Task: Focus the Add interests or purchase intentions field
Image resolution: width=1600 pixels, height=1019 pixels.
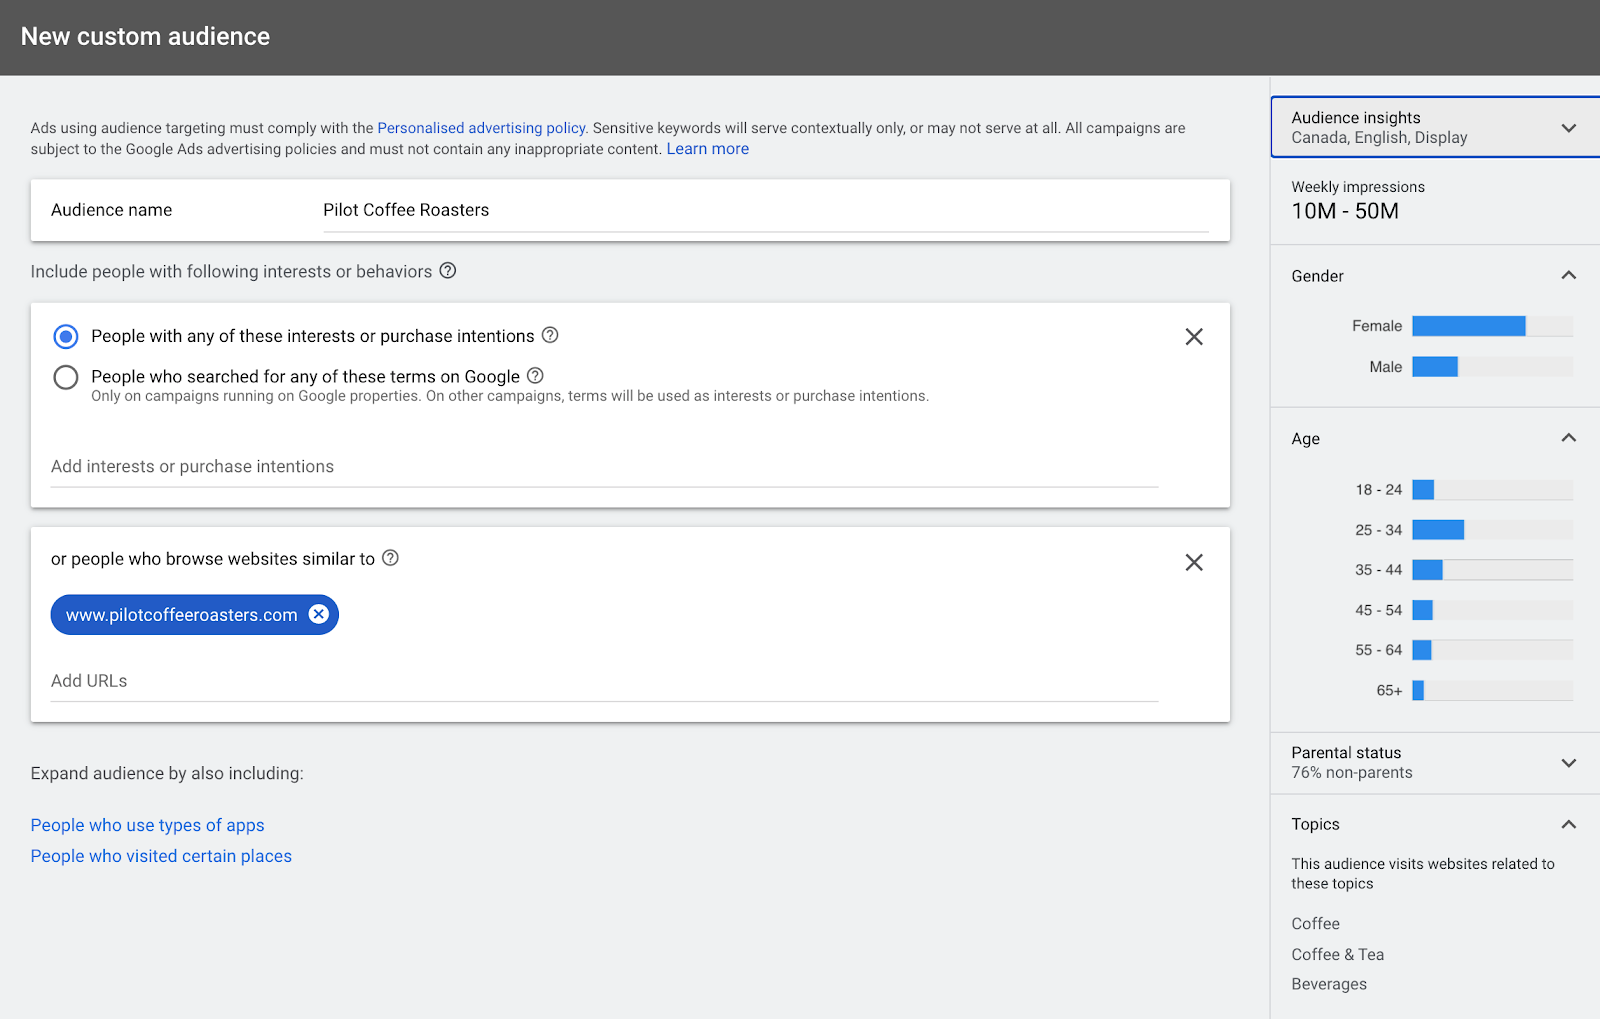Action: coord(605,467)
